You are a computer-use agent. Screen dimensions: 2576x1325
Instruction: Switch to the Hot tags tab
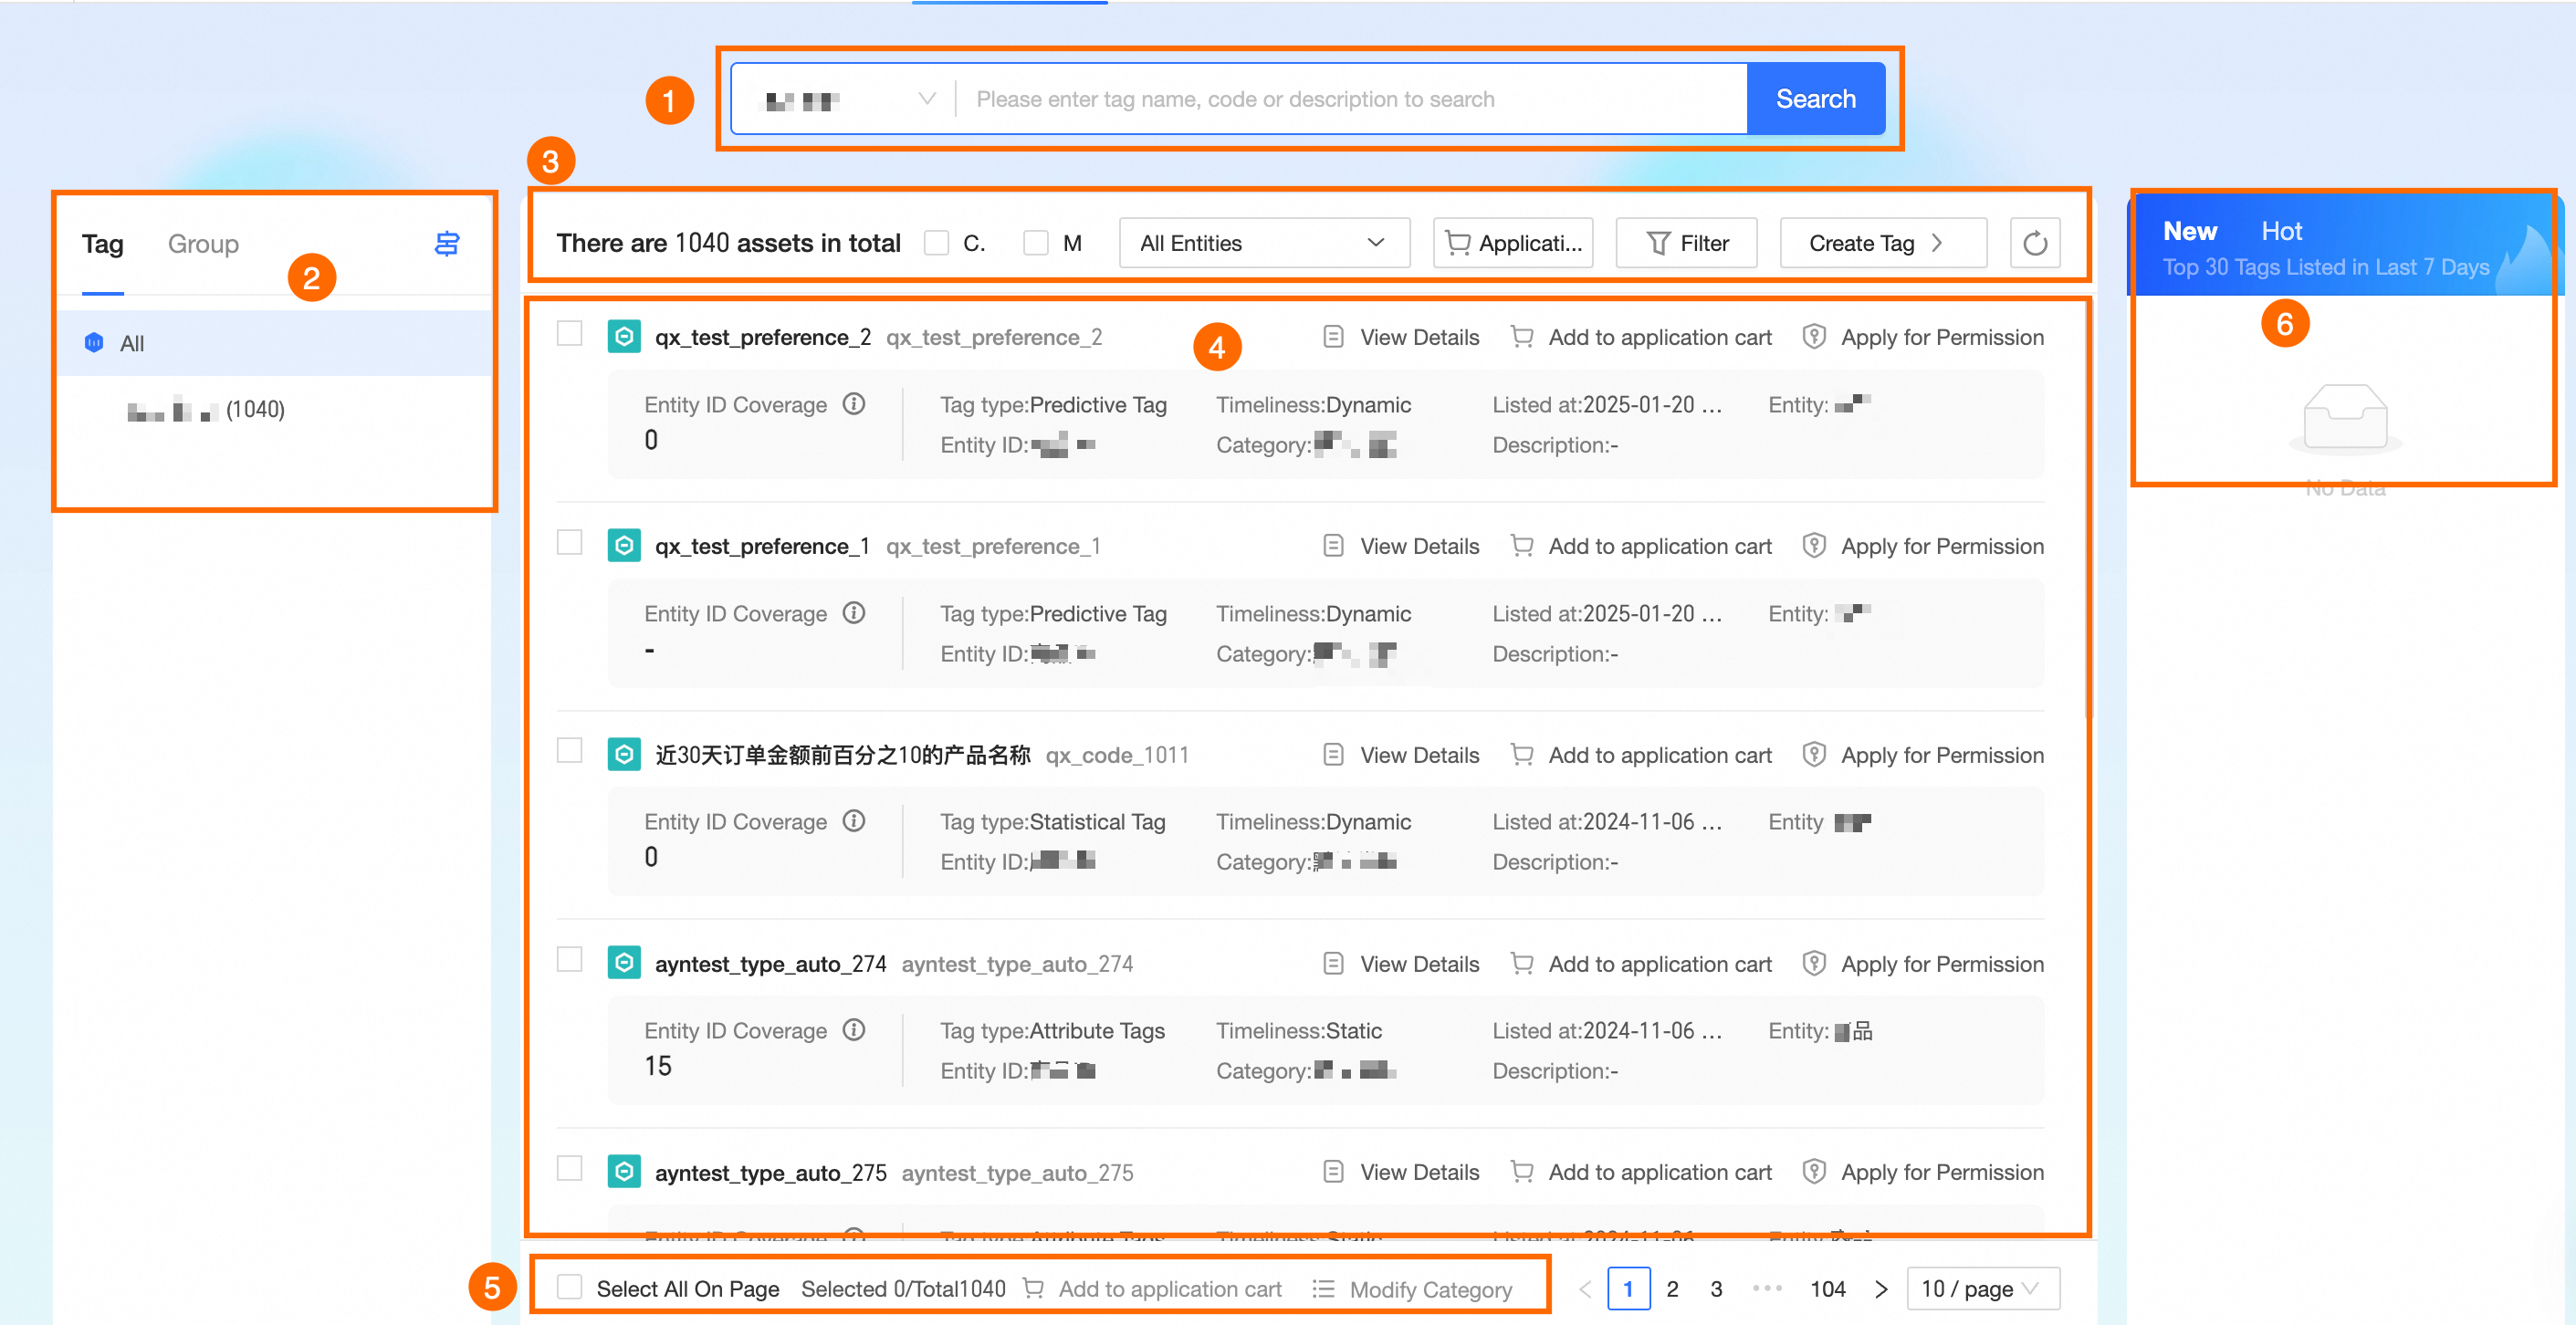(2281, 231)
